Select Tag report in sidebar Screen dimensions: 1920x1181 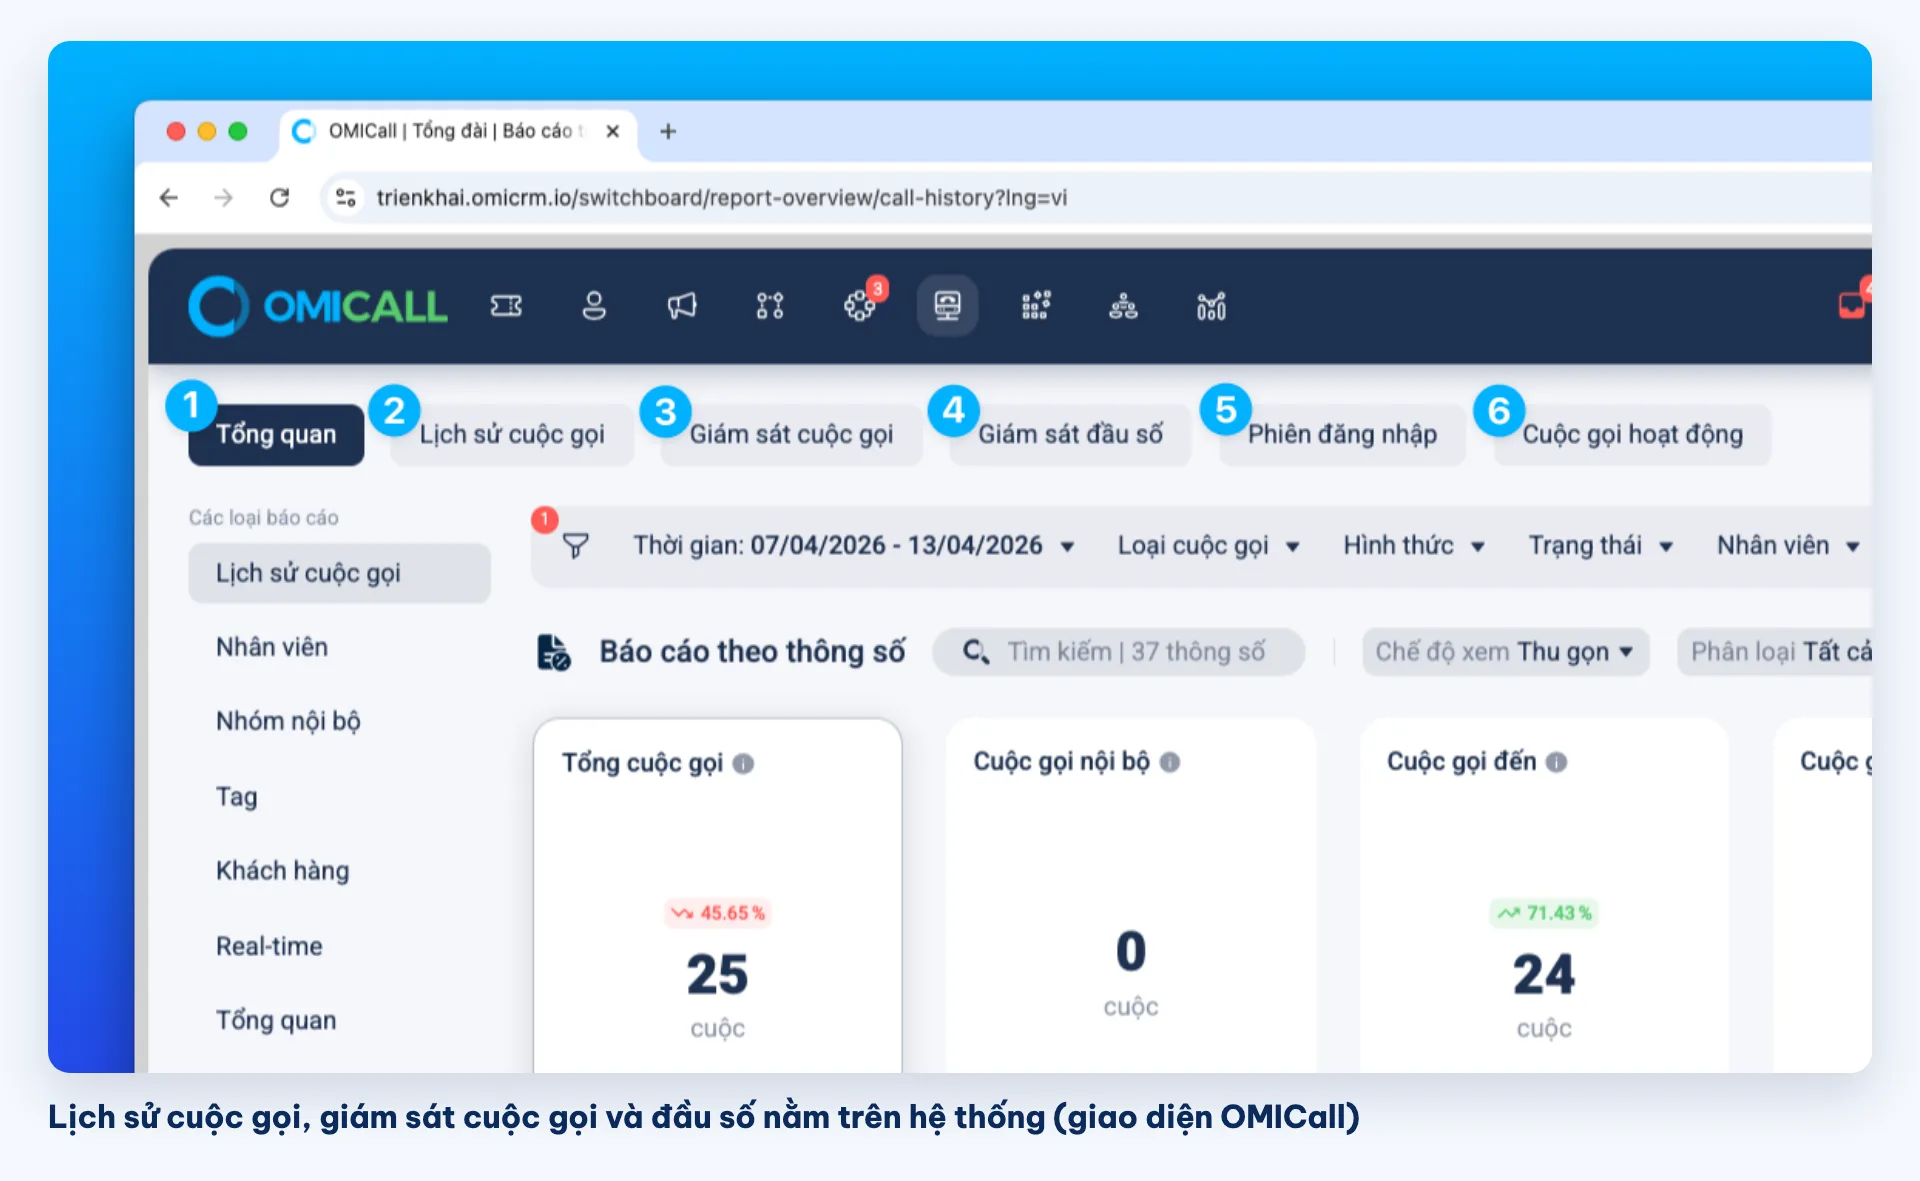click(x=237, y=796)
